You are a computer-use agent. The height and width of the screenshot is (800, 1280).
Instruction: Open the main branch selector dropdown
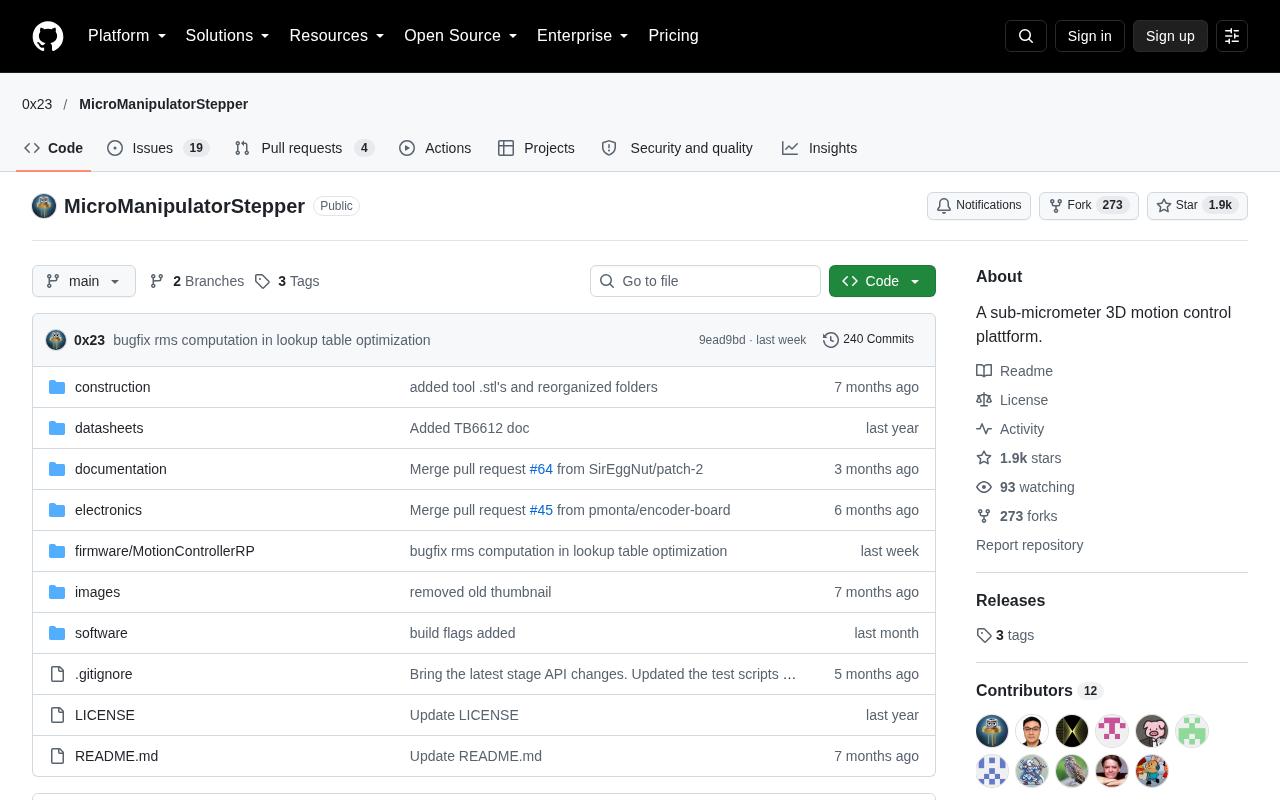pos(84,281)
